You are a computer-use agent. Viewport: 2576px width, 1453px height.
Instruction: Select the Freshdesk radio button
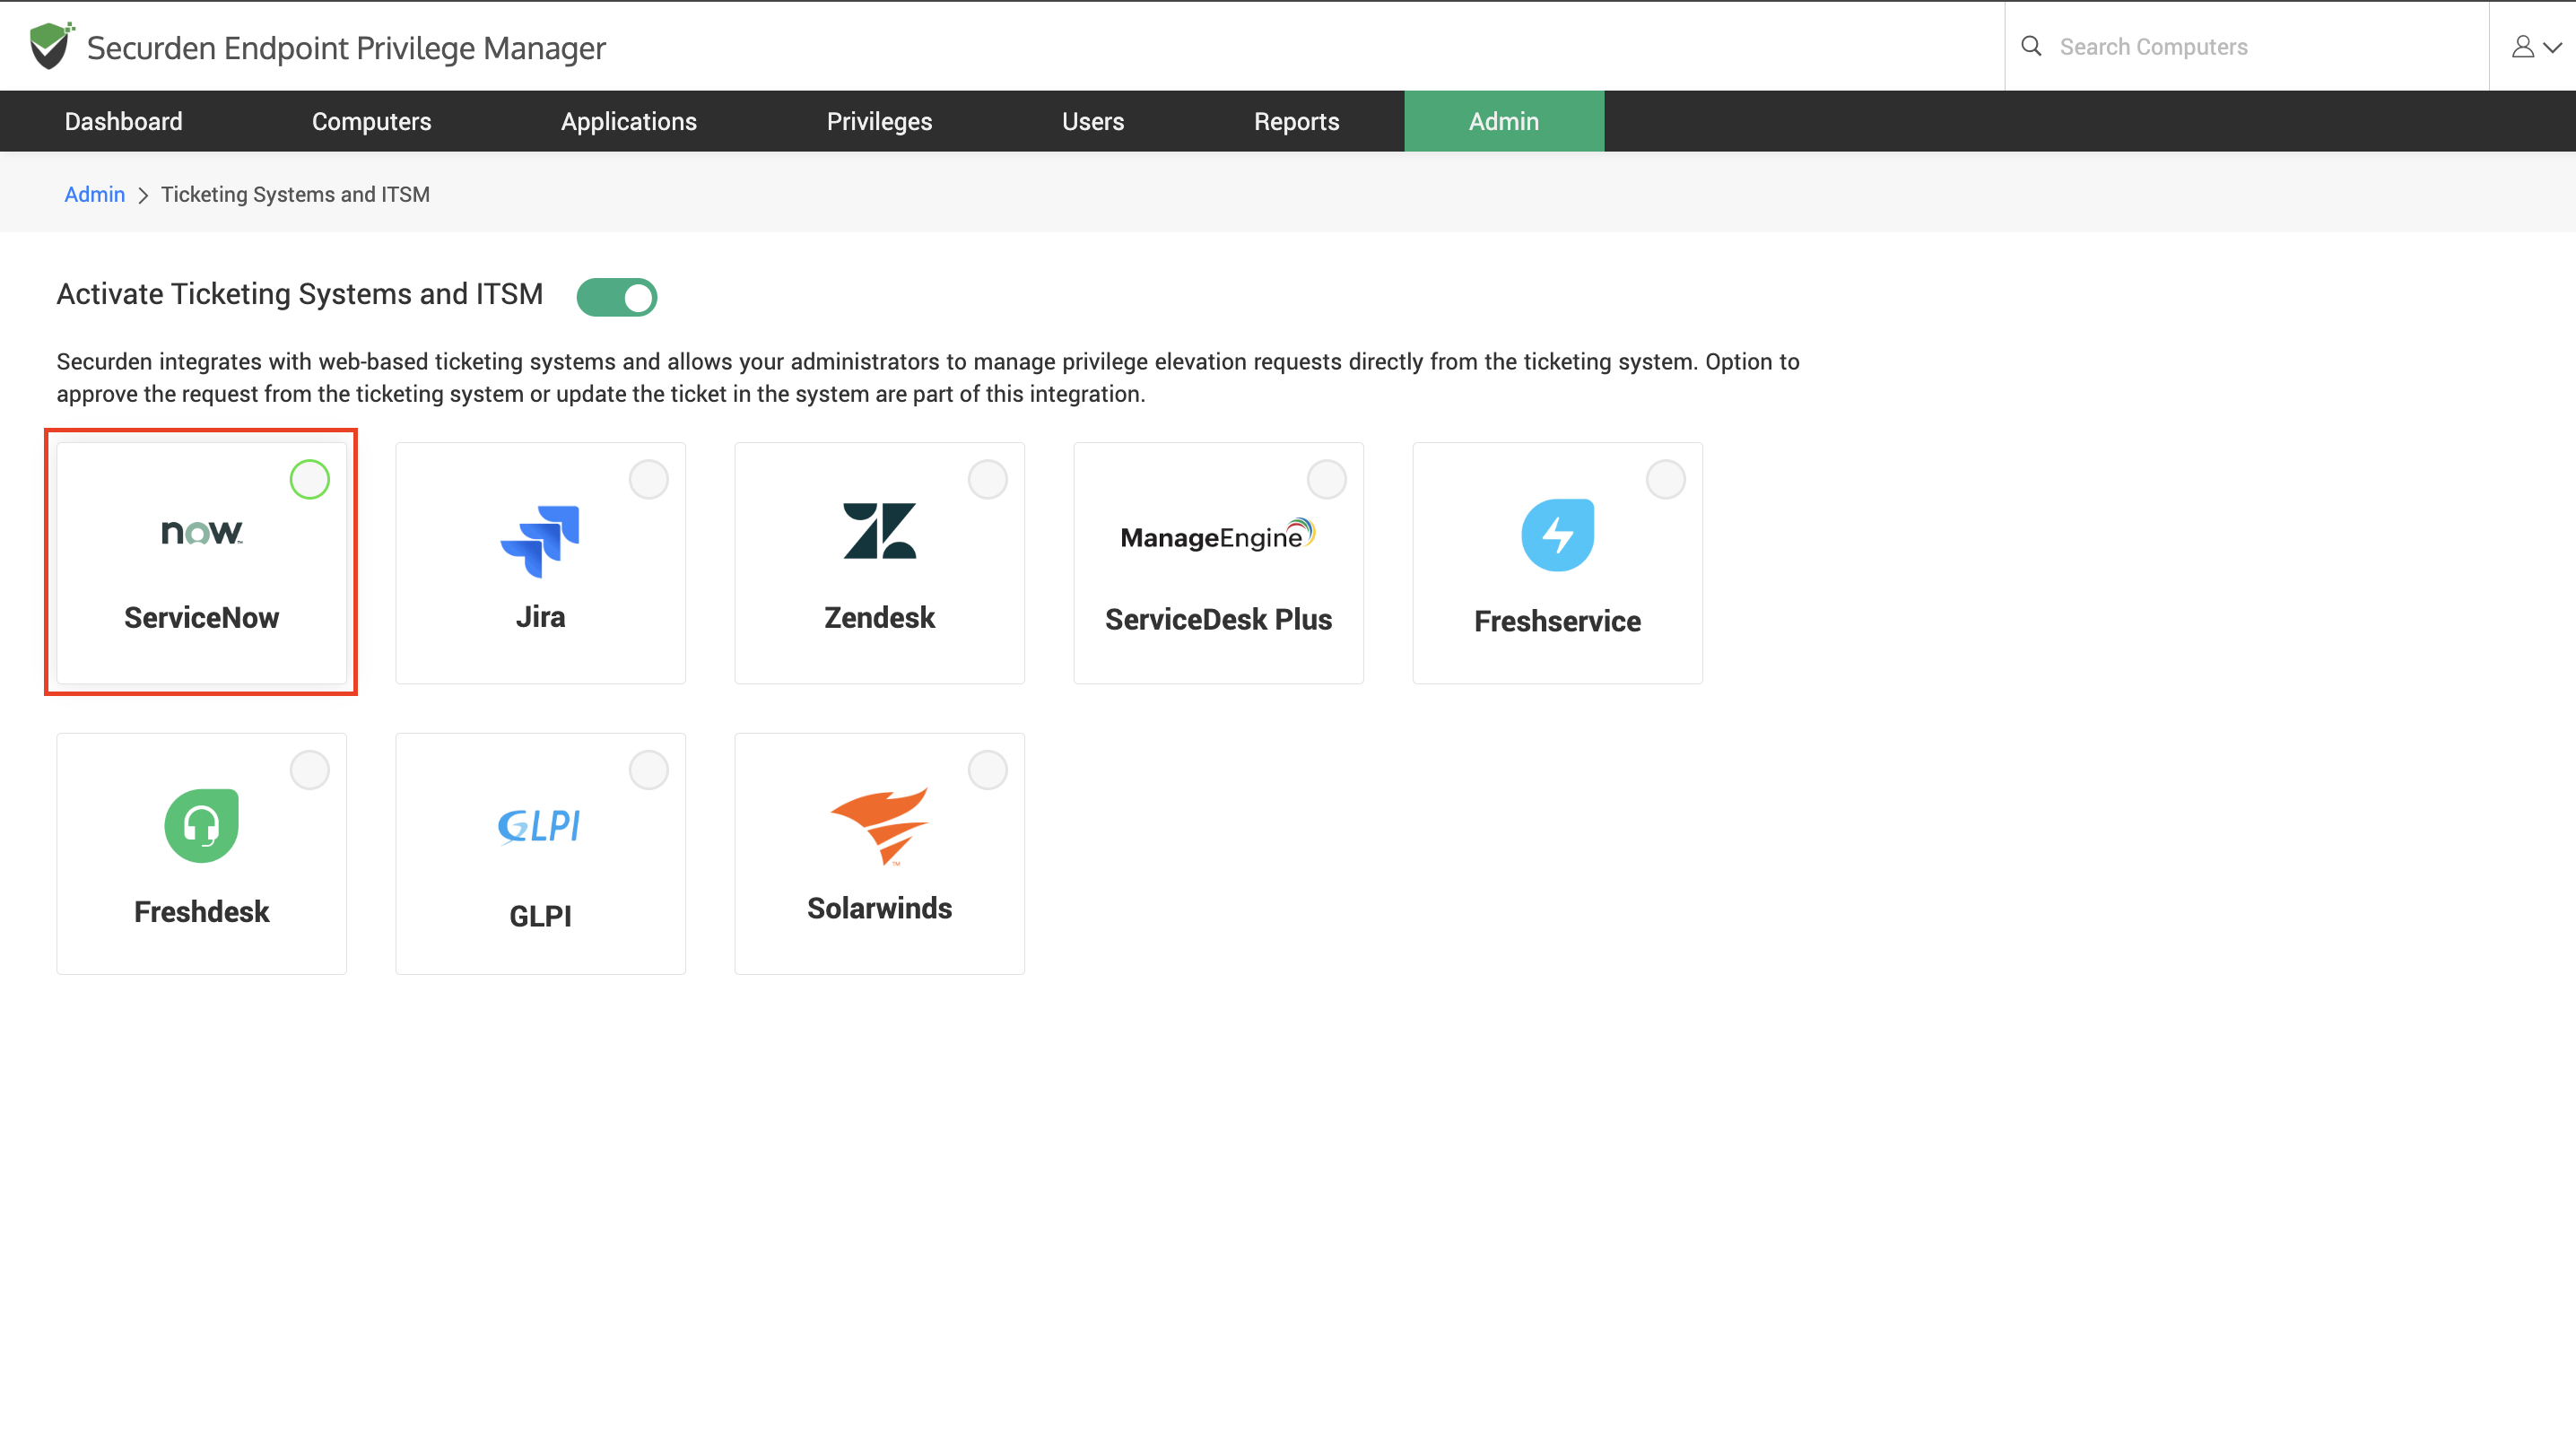309,770
